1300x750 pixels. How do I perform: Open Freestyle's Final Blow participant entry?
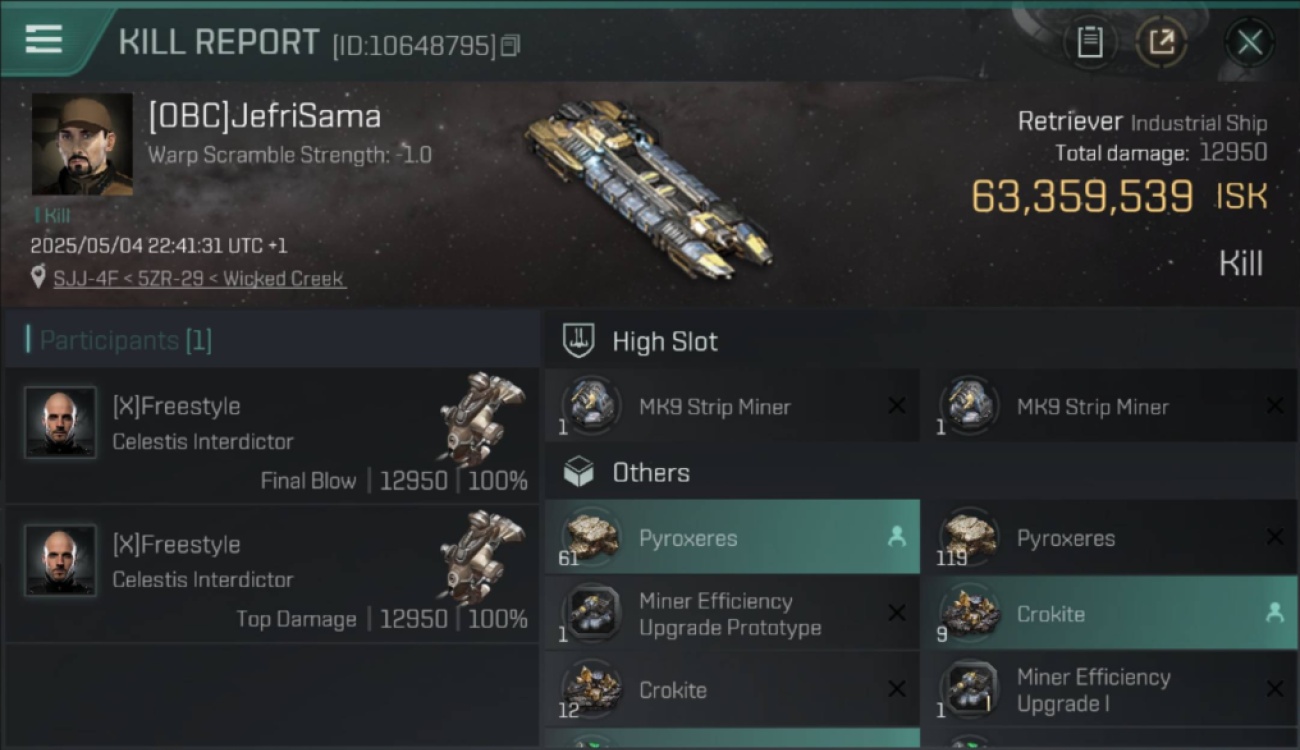(x=271, y=435)
